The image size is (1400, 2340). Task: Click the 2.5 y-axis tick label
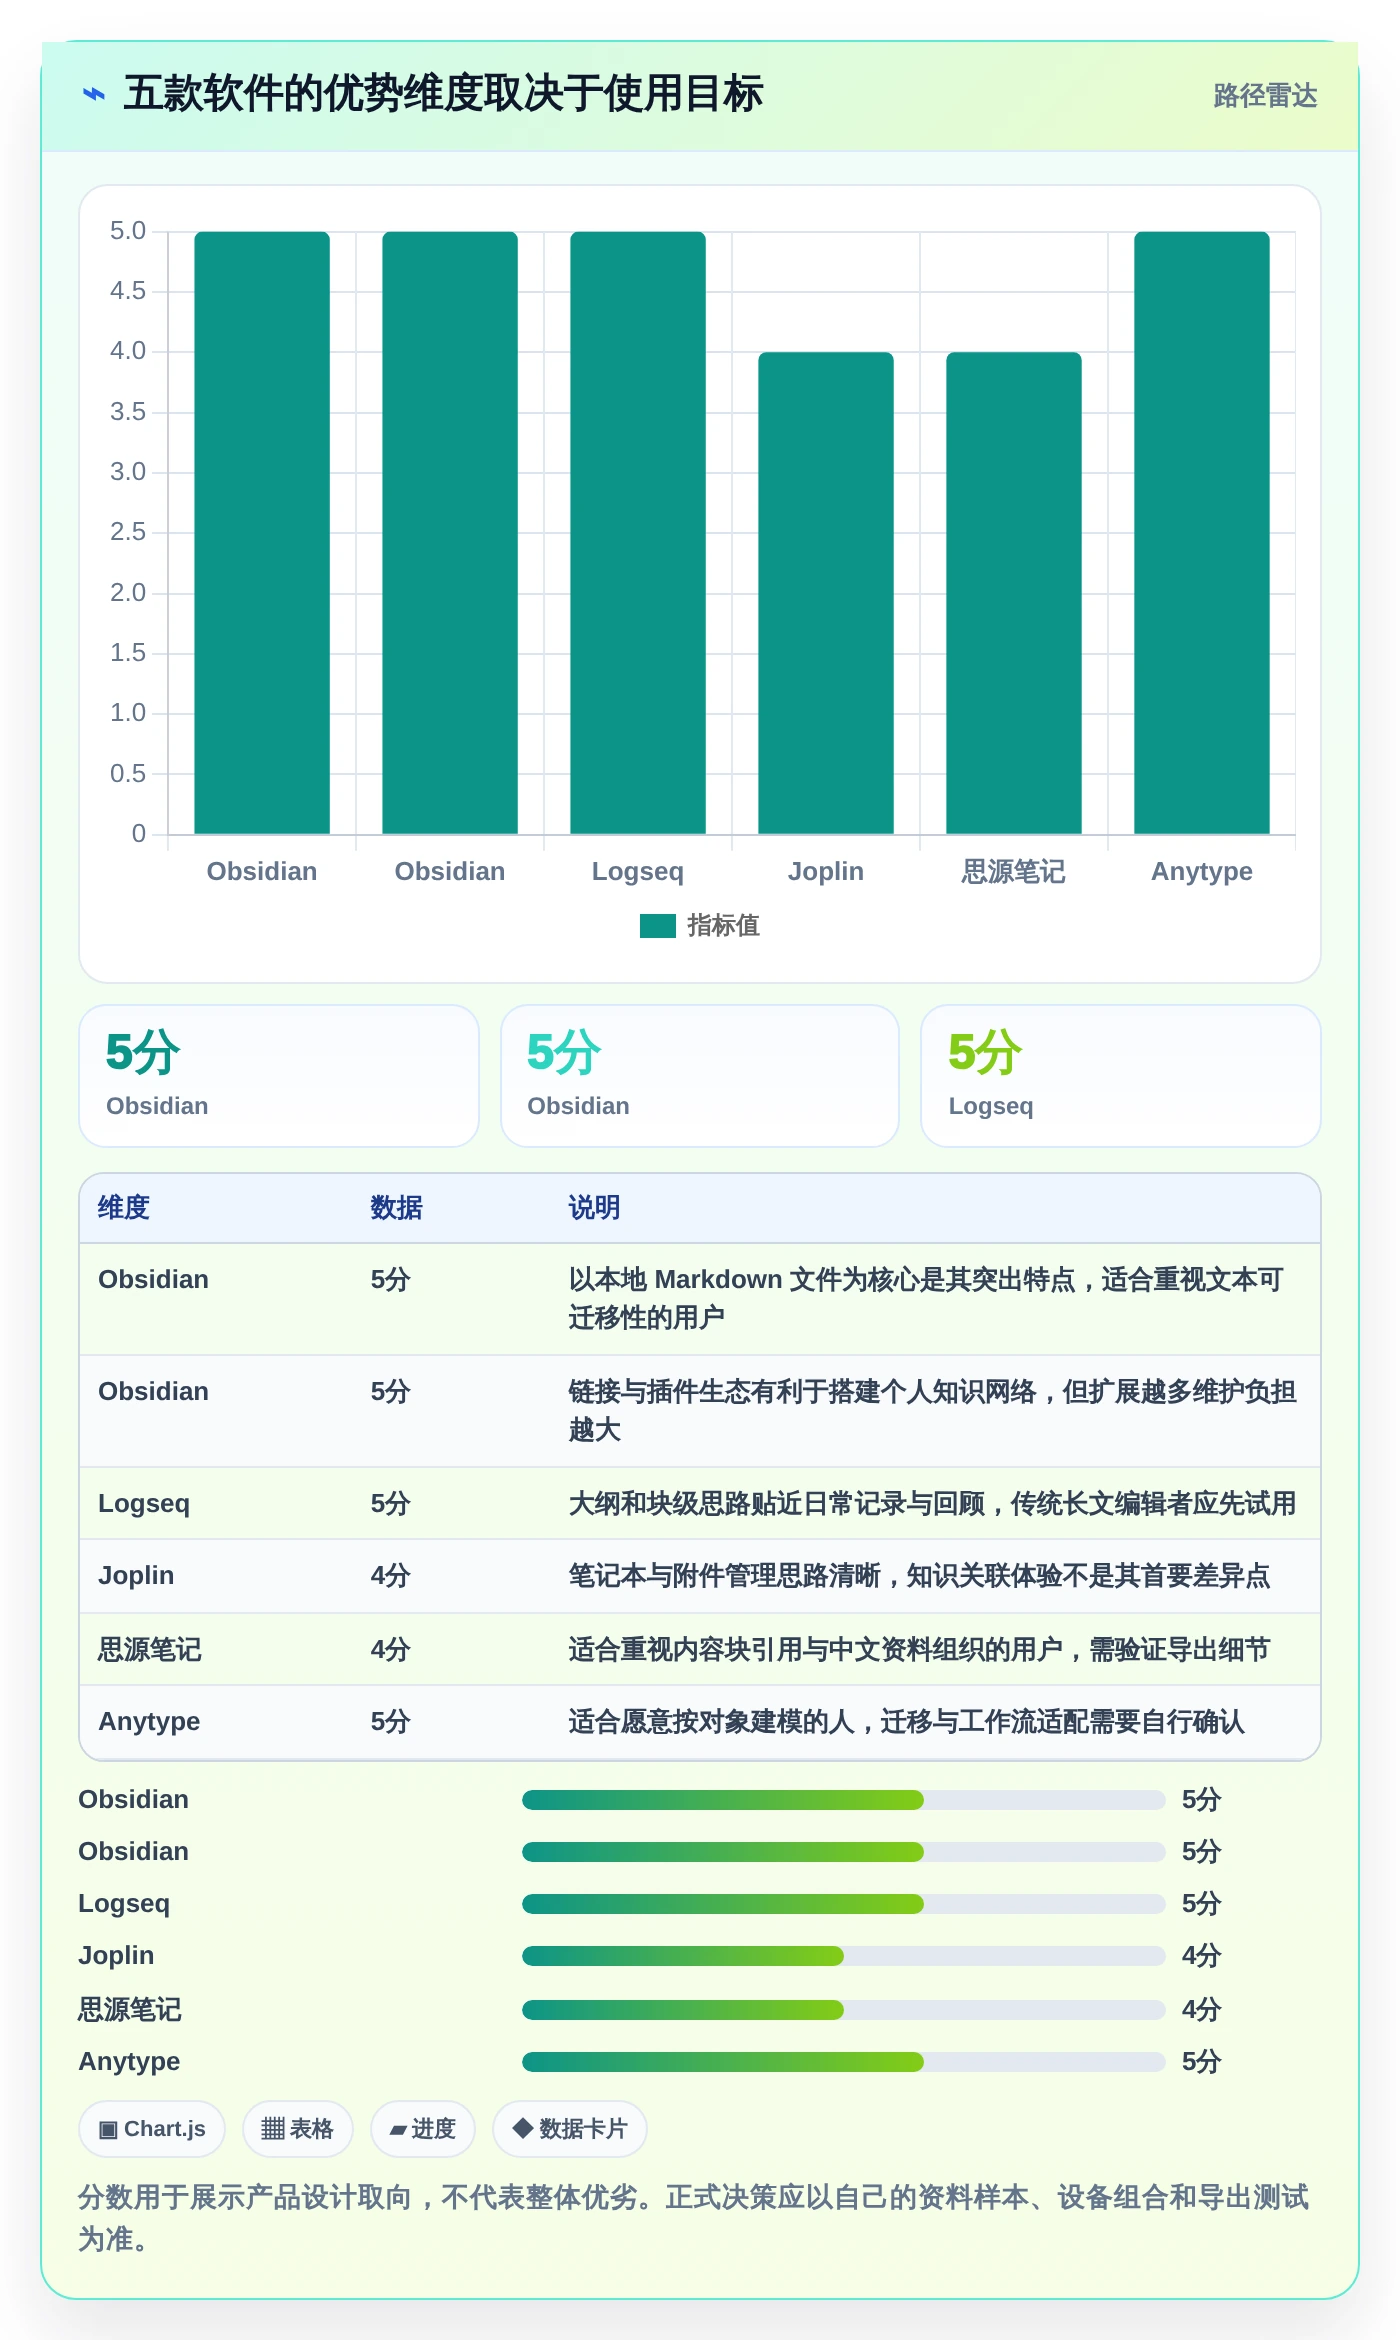(128, 532)
